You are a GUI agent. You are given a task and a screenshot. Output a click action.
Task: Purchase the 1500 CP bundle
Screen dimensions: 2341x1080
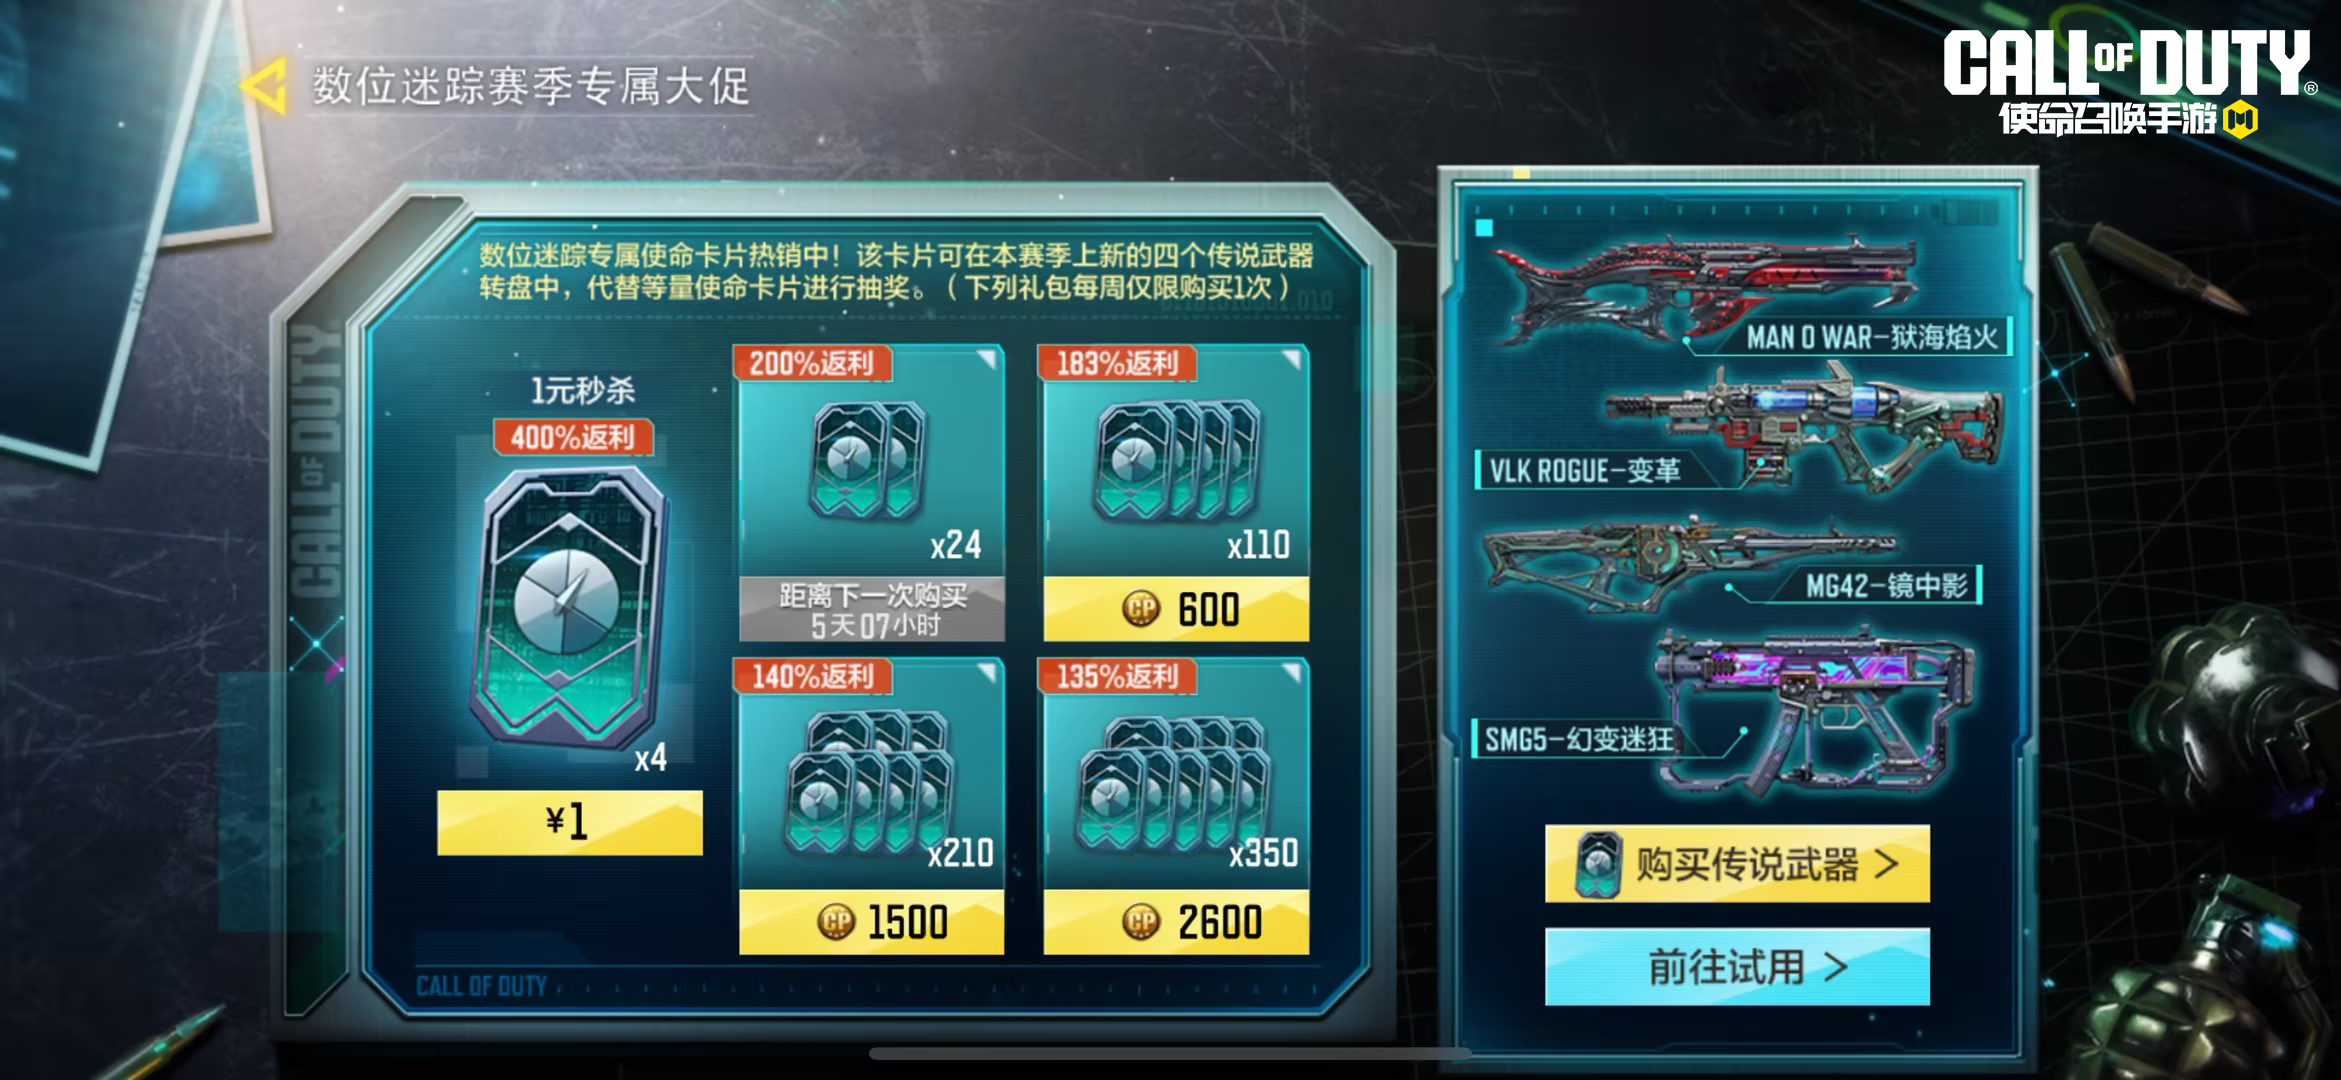[x=871, y=921]
